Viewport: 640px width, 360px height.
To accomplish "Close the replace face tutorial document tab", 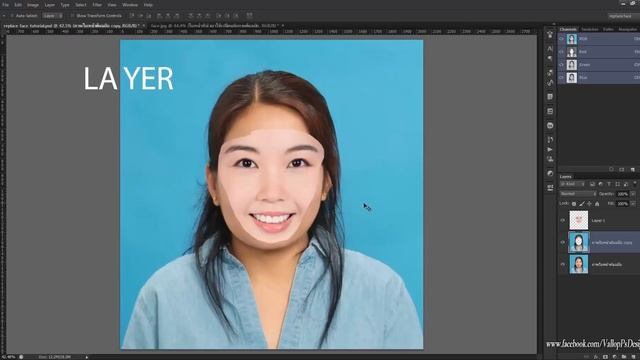I will [x=144, y=26].
